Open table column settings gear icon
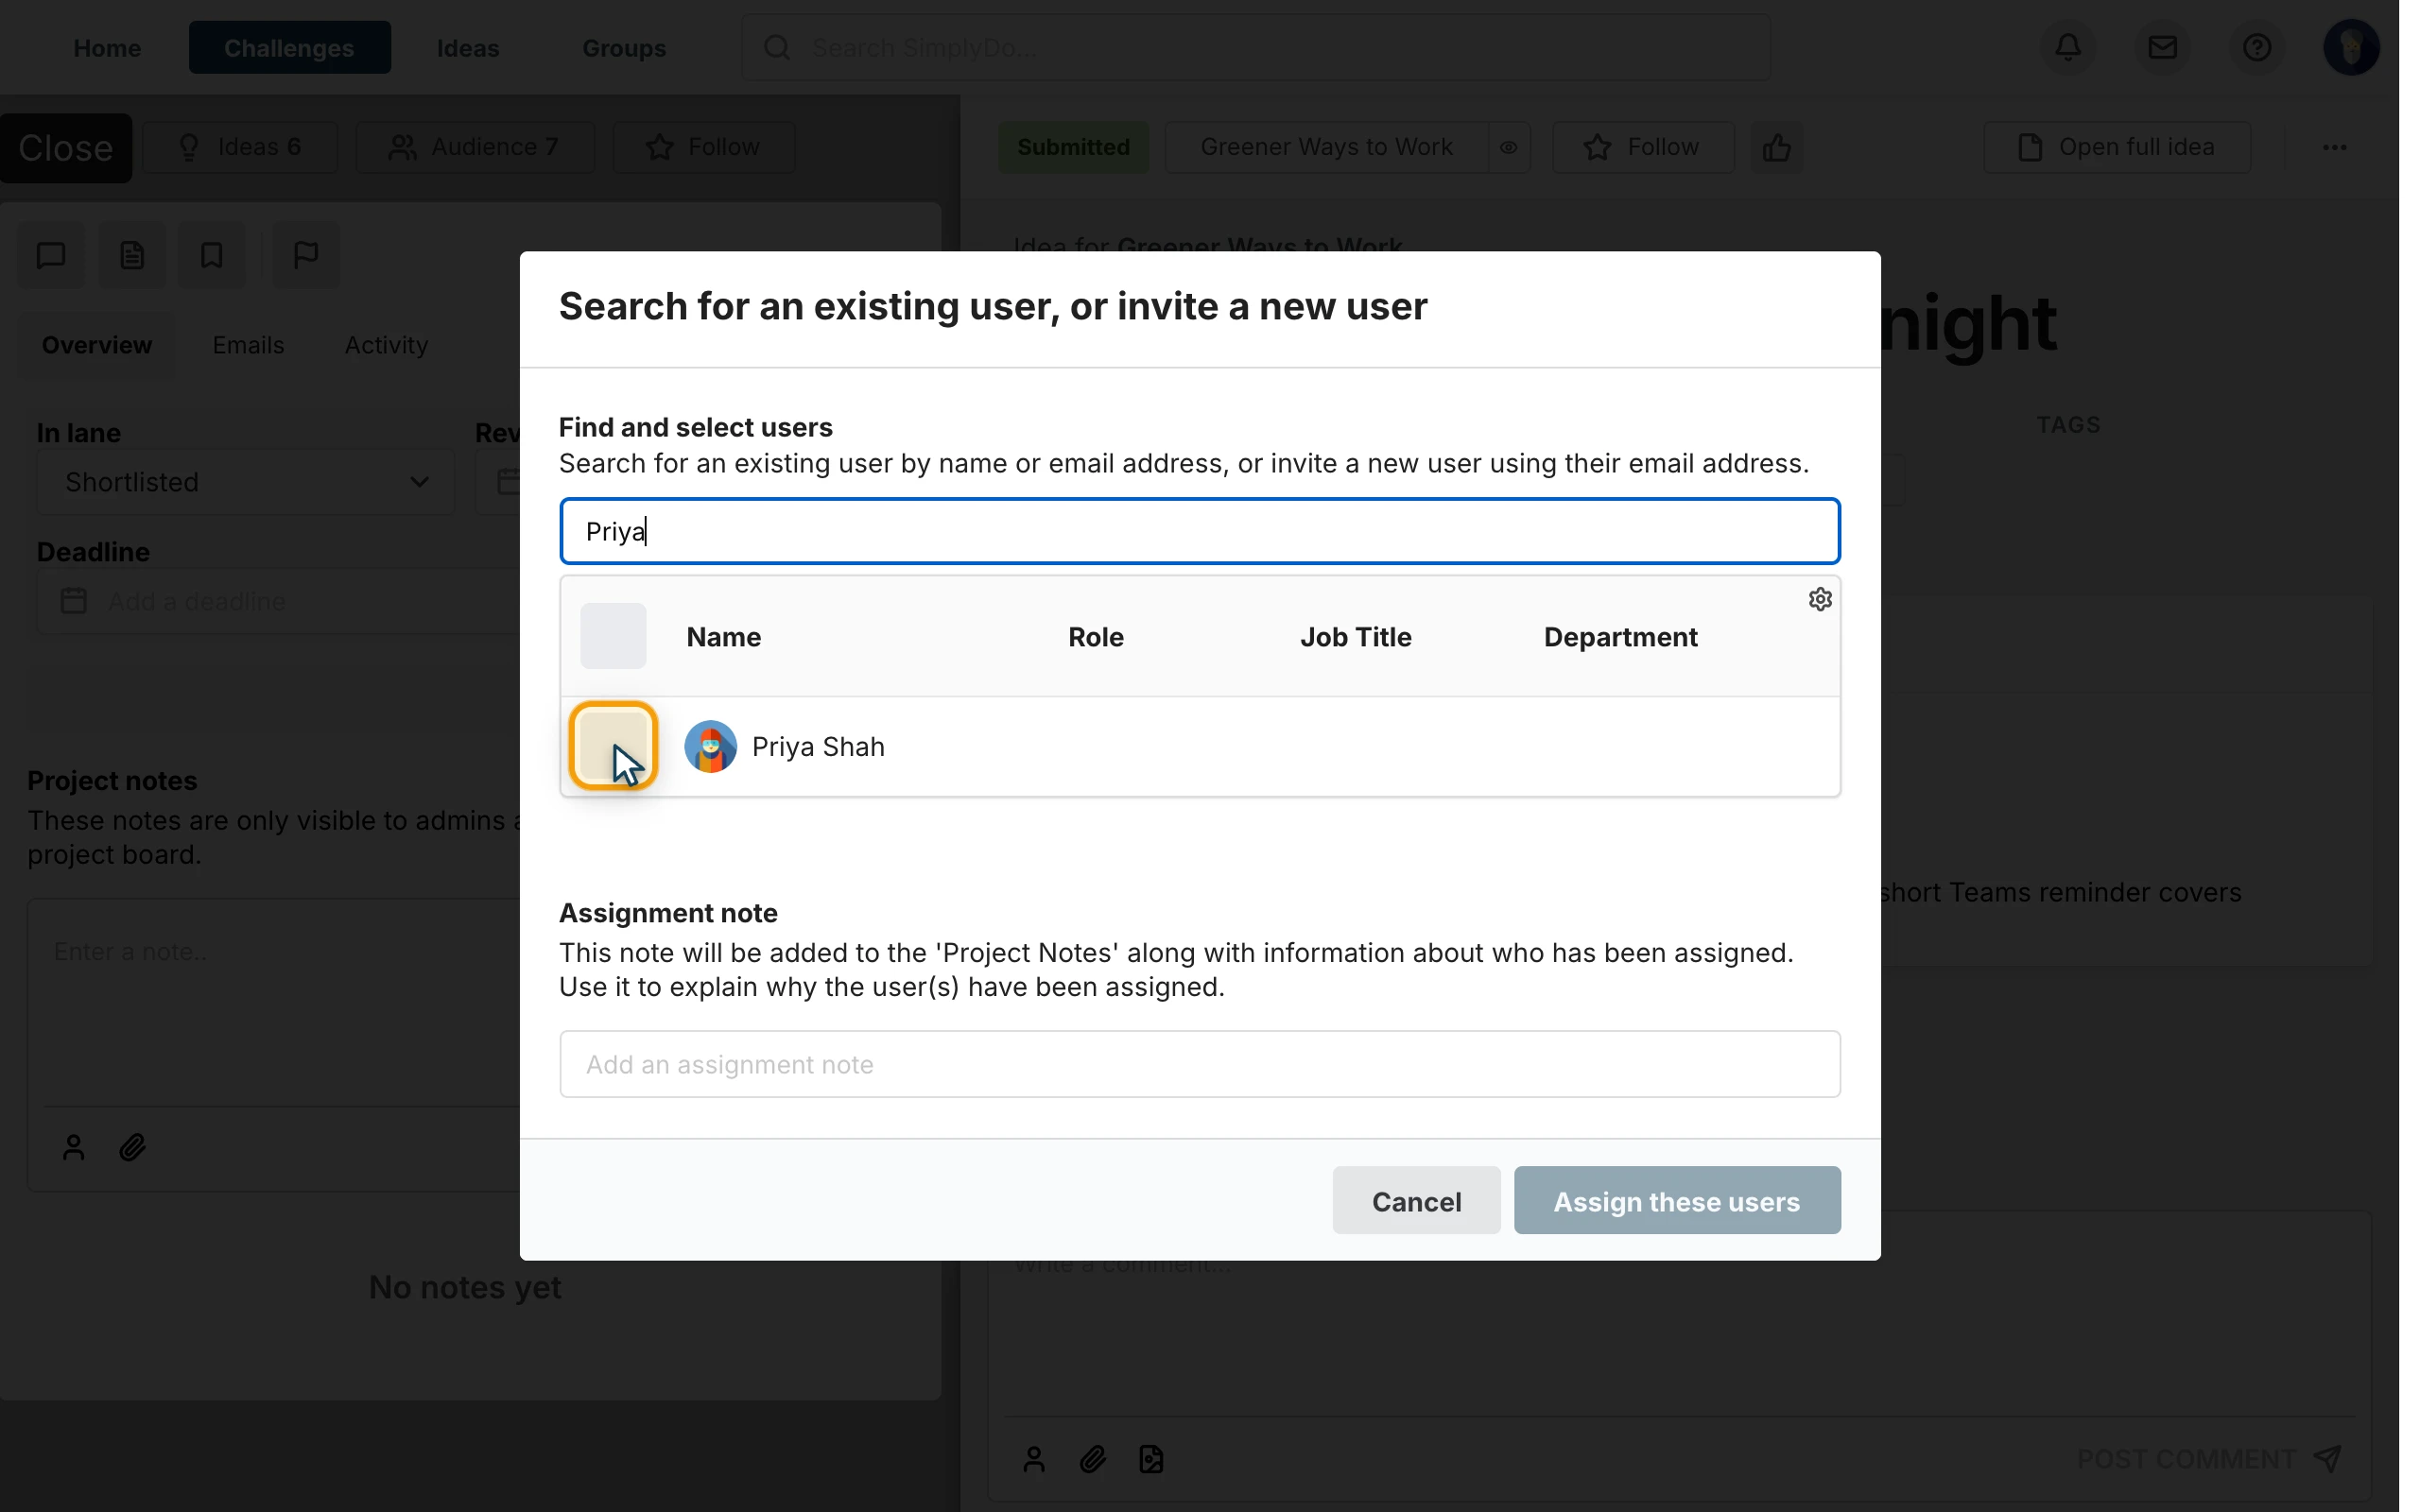The height and width of the screenshot is (1512, 2420). coord(1820,599)
